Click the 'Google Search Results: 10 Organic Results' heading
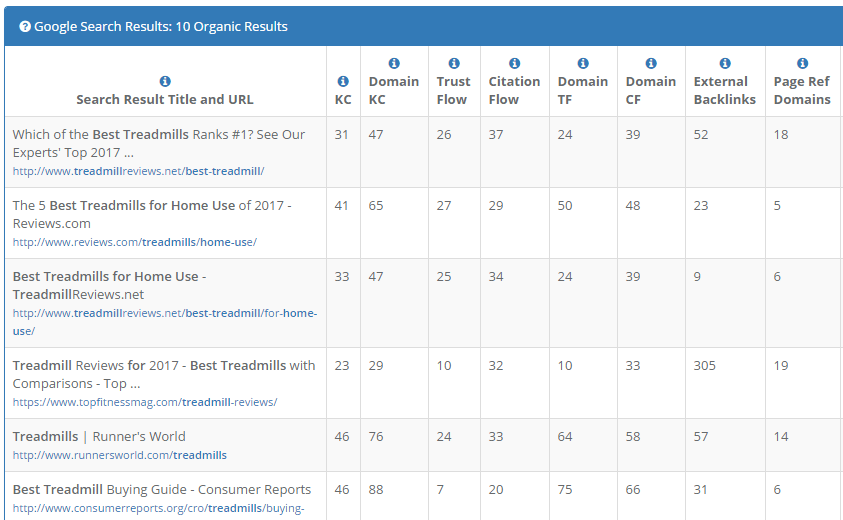The width and height of the screenshot is (843, 520). click(161, 26)
